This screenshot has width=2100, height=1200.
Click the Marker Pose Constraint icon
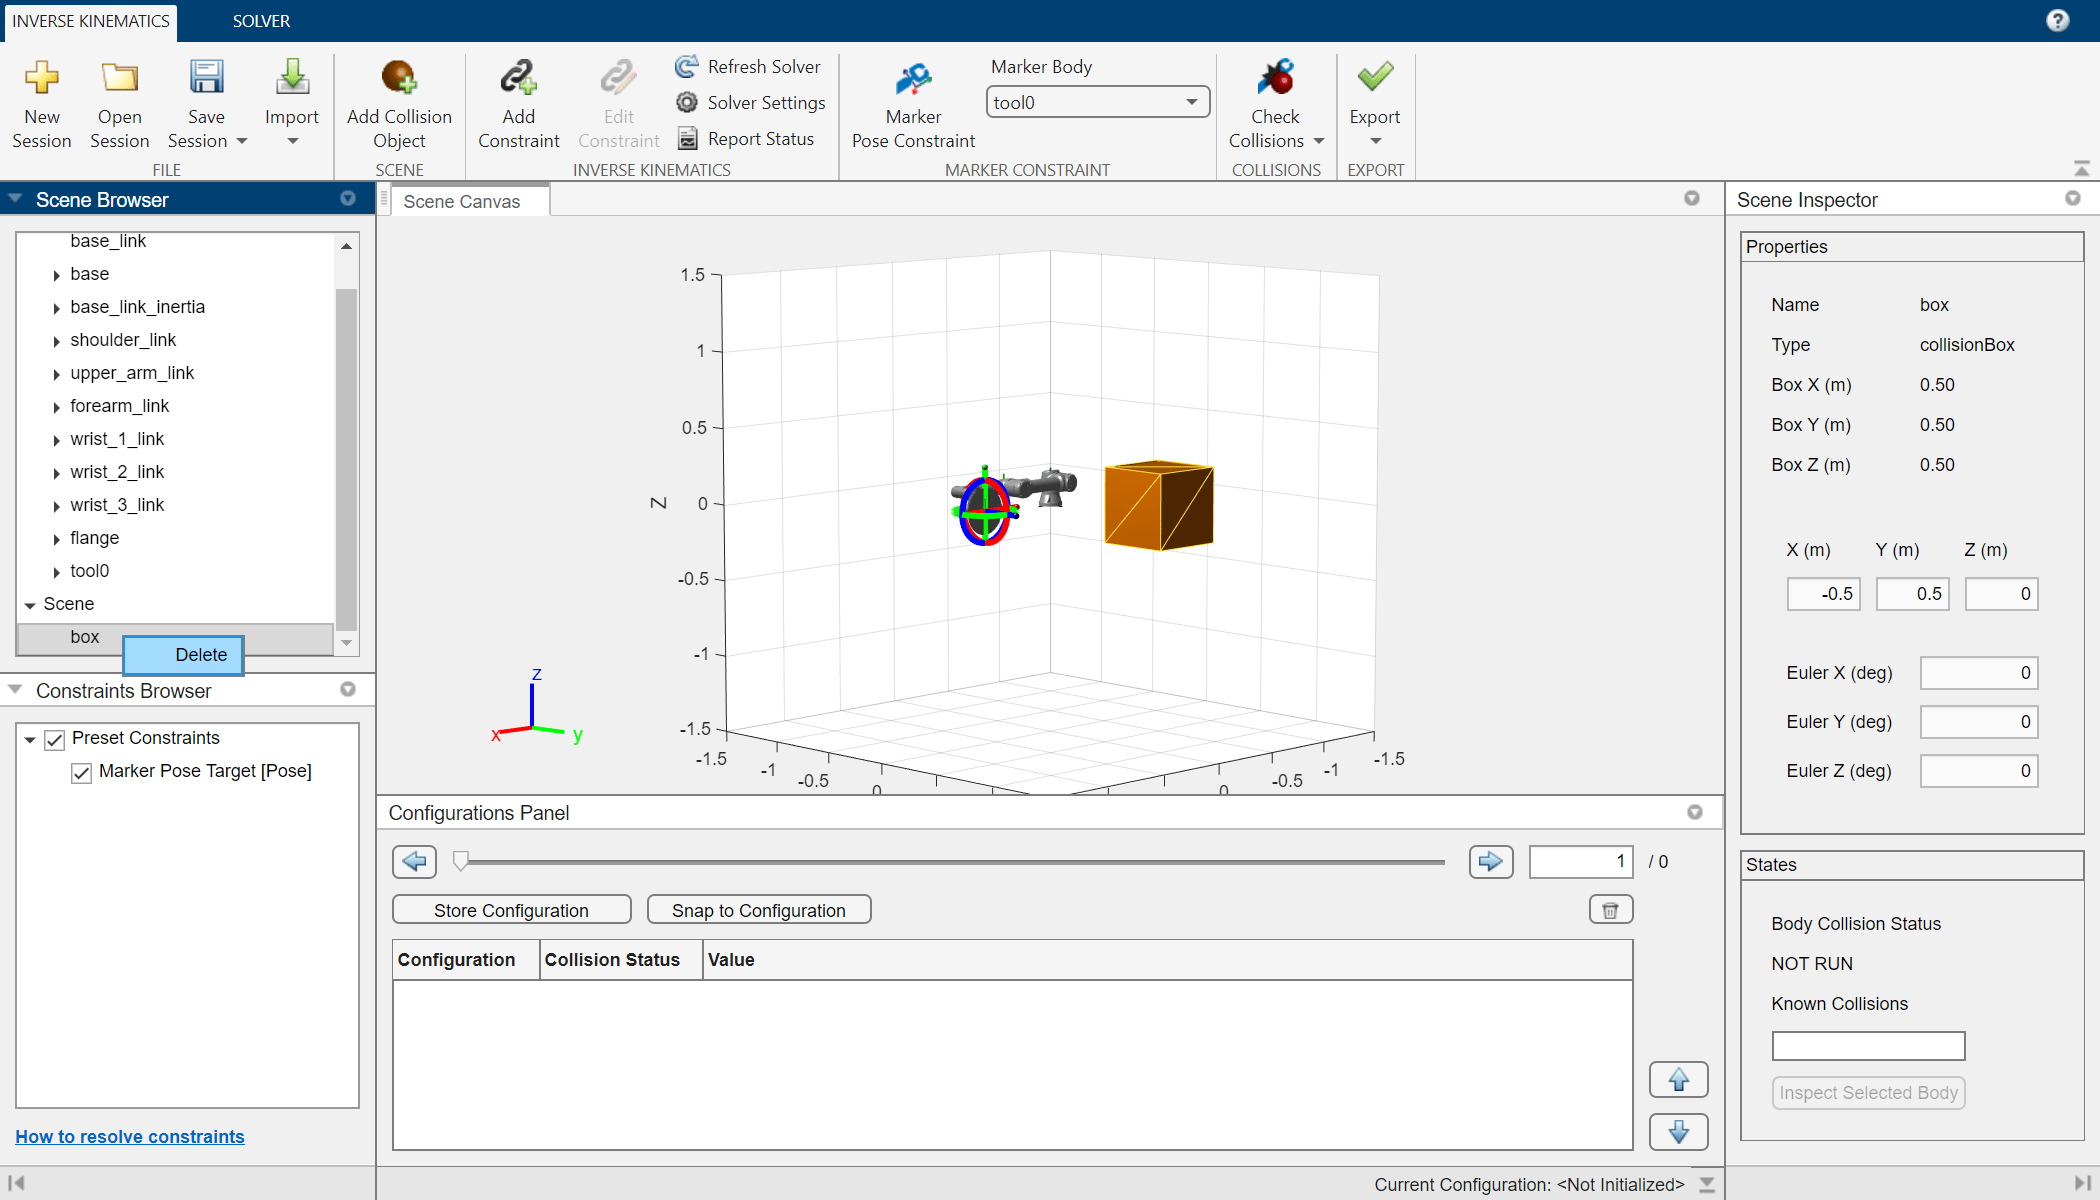[913, 78]
